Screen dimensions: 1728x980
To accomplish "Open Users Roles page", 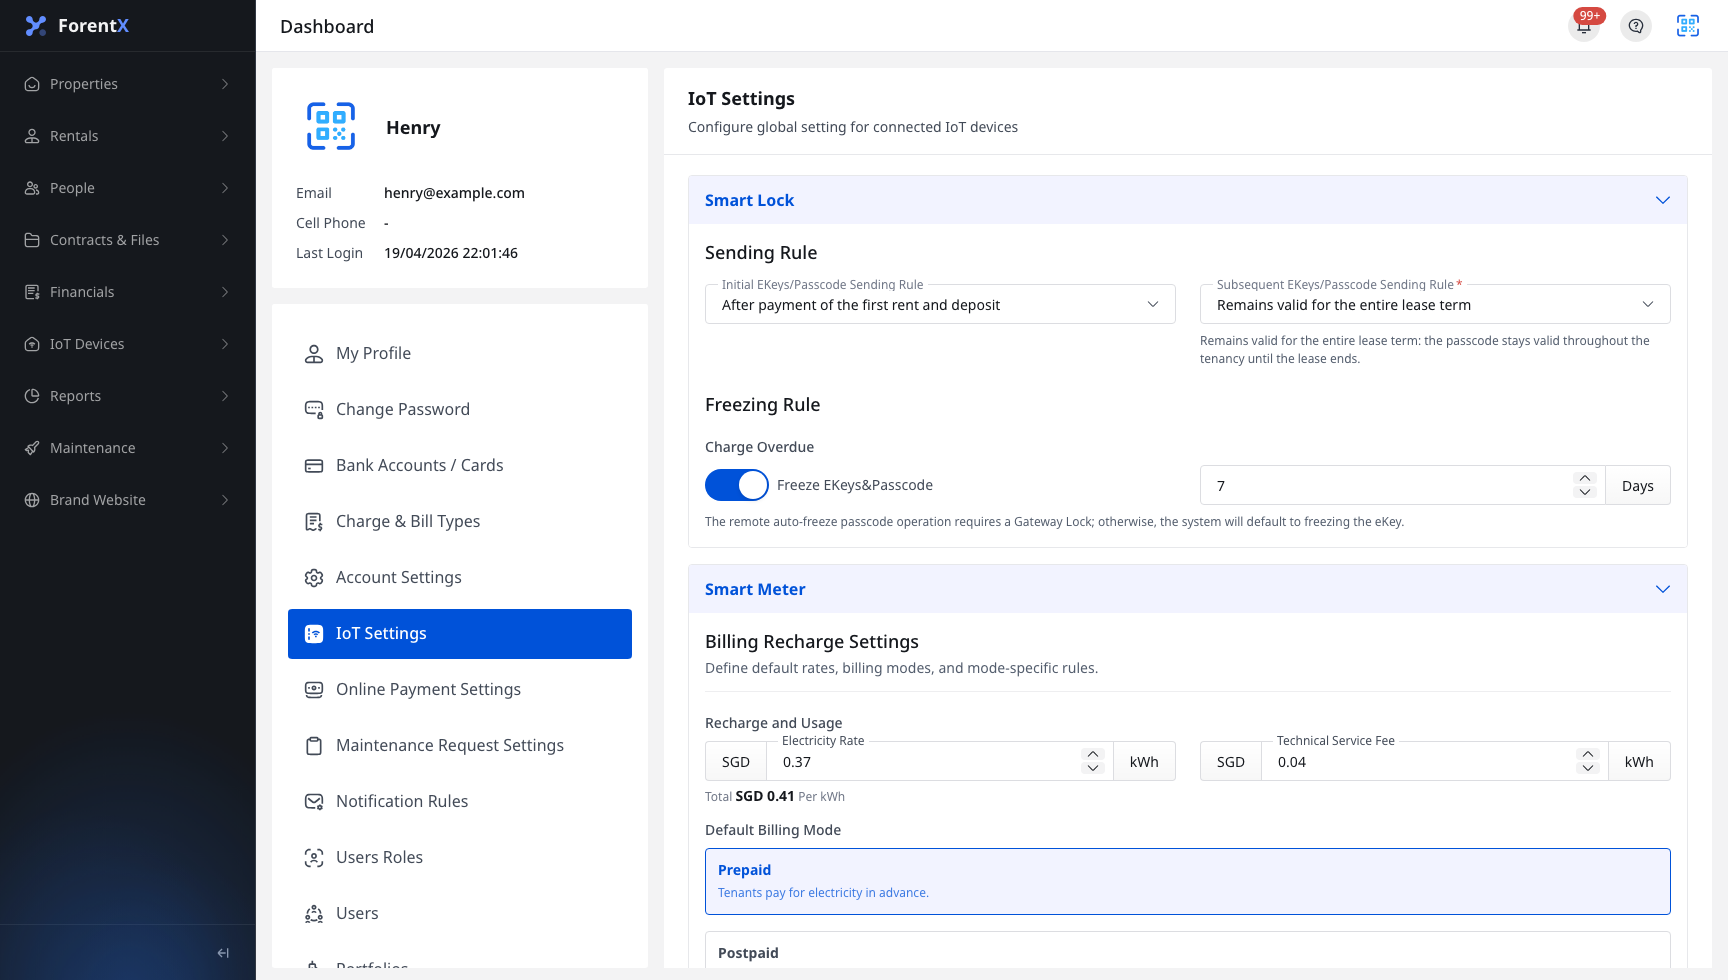I will coord(460,858).
